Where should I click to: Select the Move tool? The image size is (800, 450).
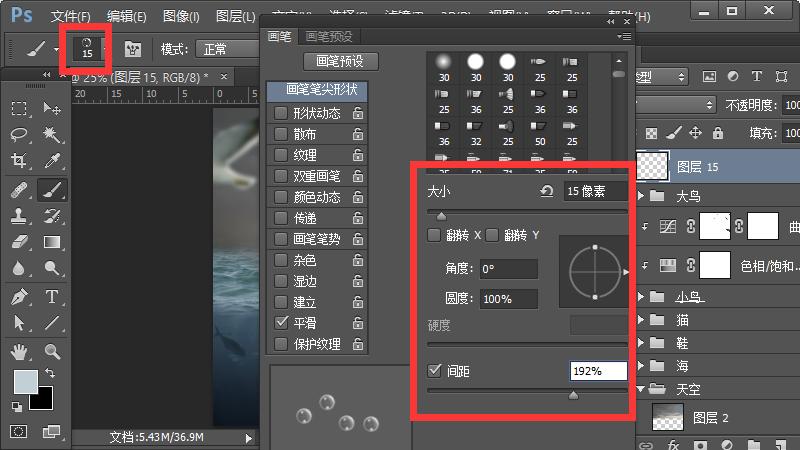click(x=52, y=108)
